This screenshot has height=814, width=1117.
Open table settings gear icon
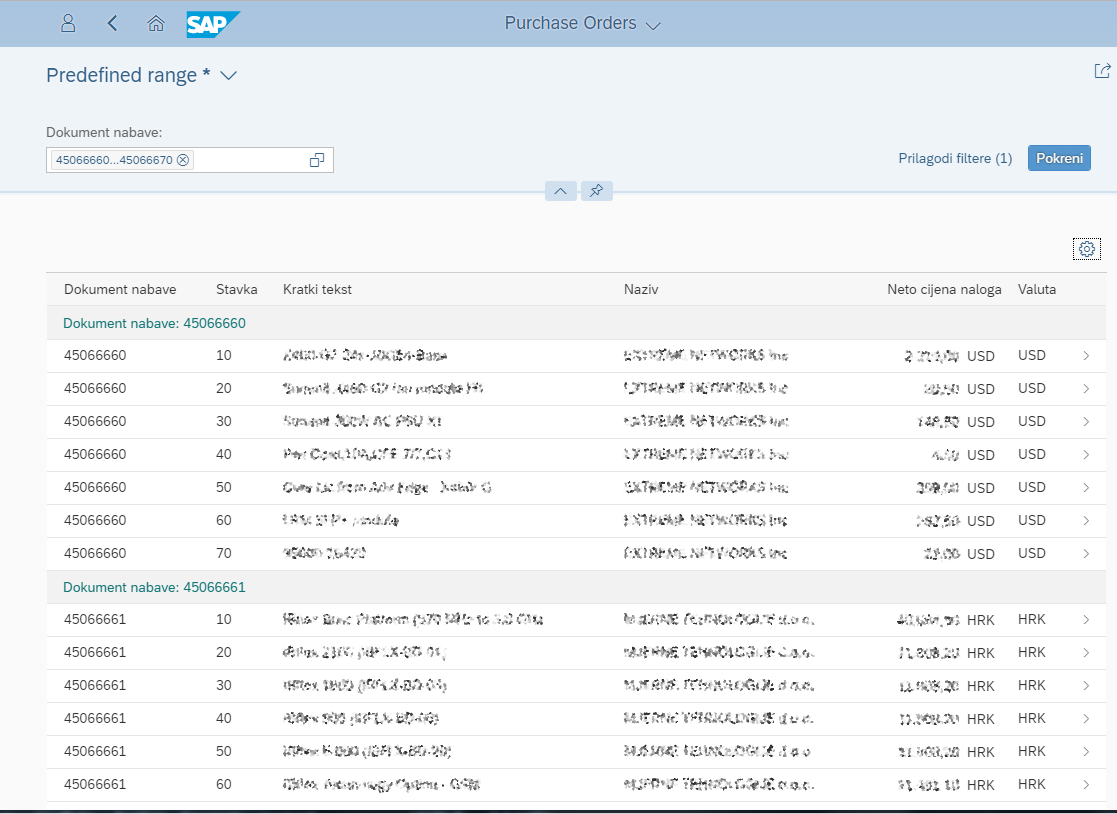(1087, 249)
